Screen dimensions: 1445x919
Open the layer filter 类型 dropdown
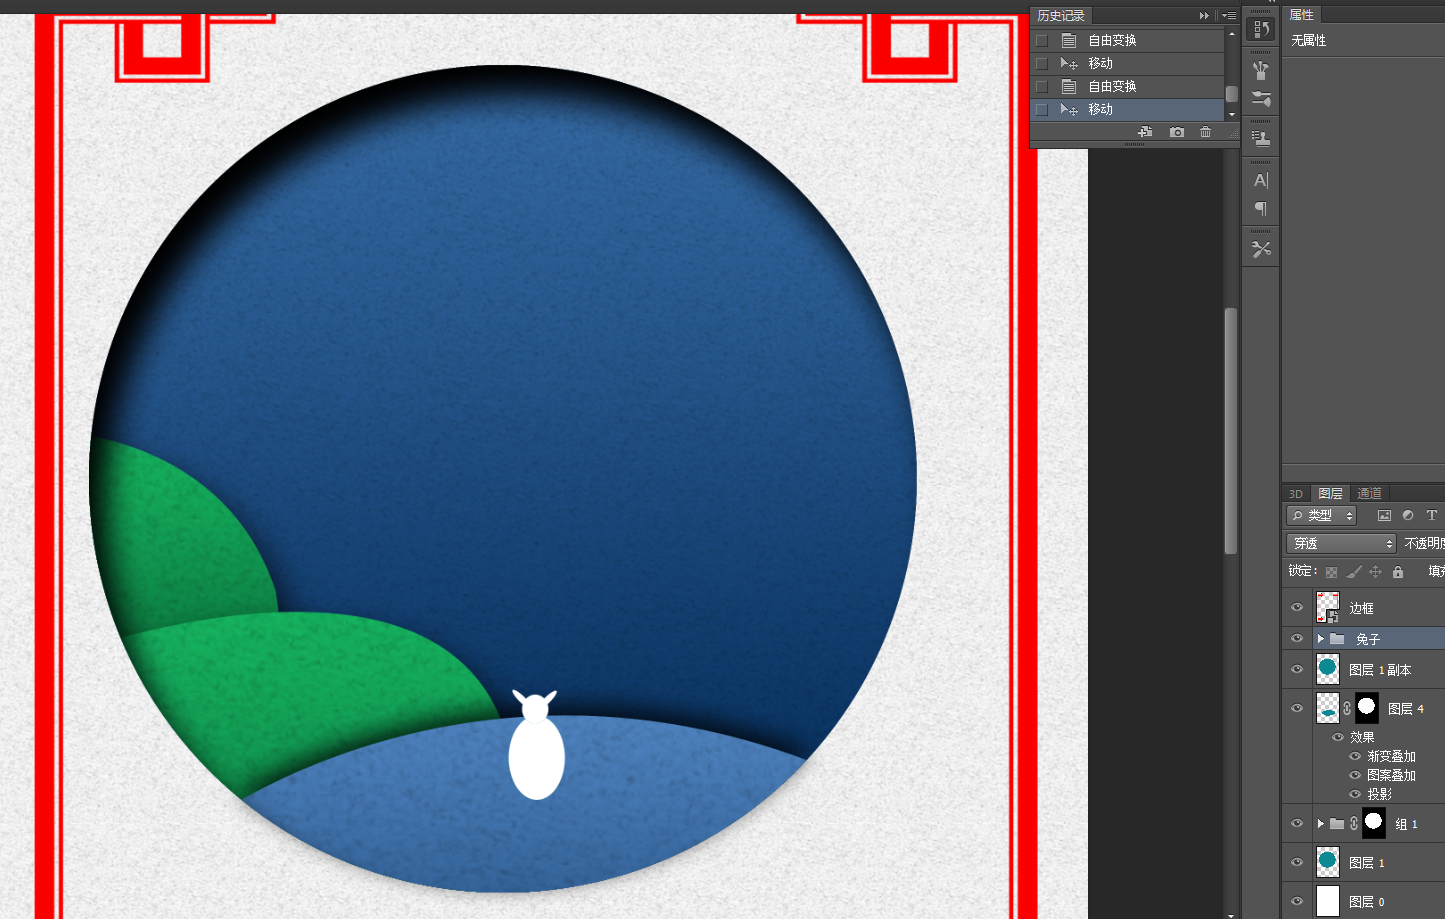[x=1321, y=516]
